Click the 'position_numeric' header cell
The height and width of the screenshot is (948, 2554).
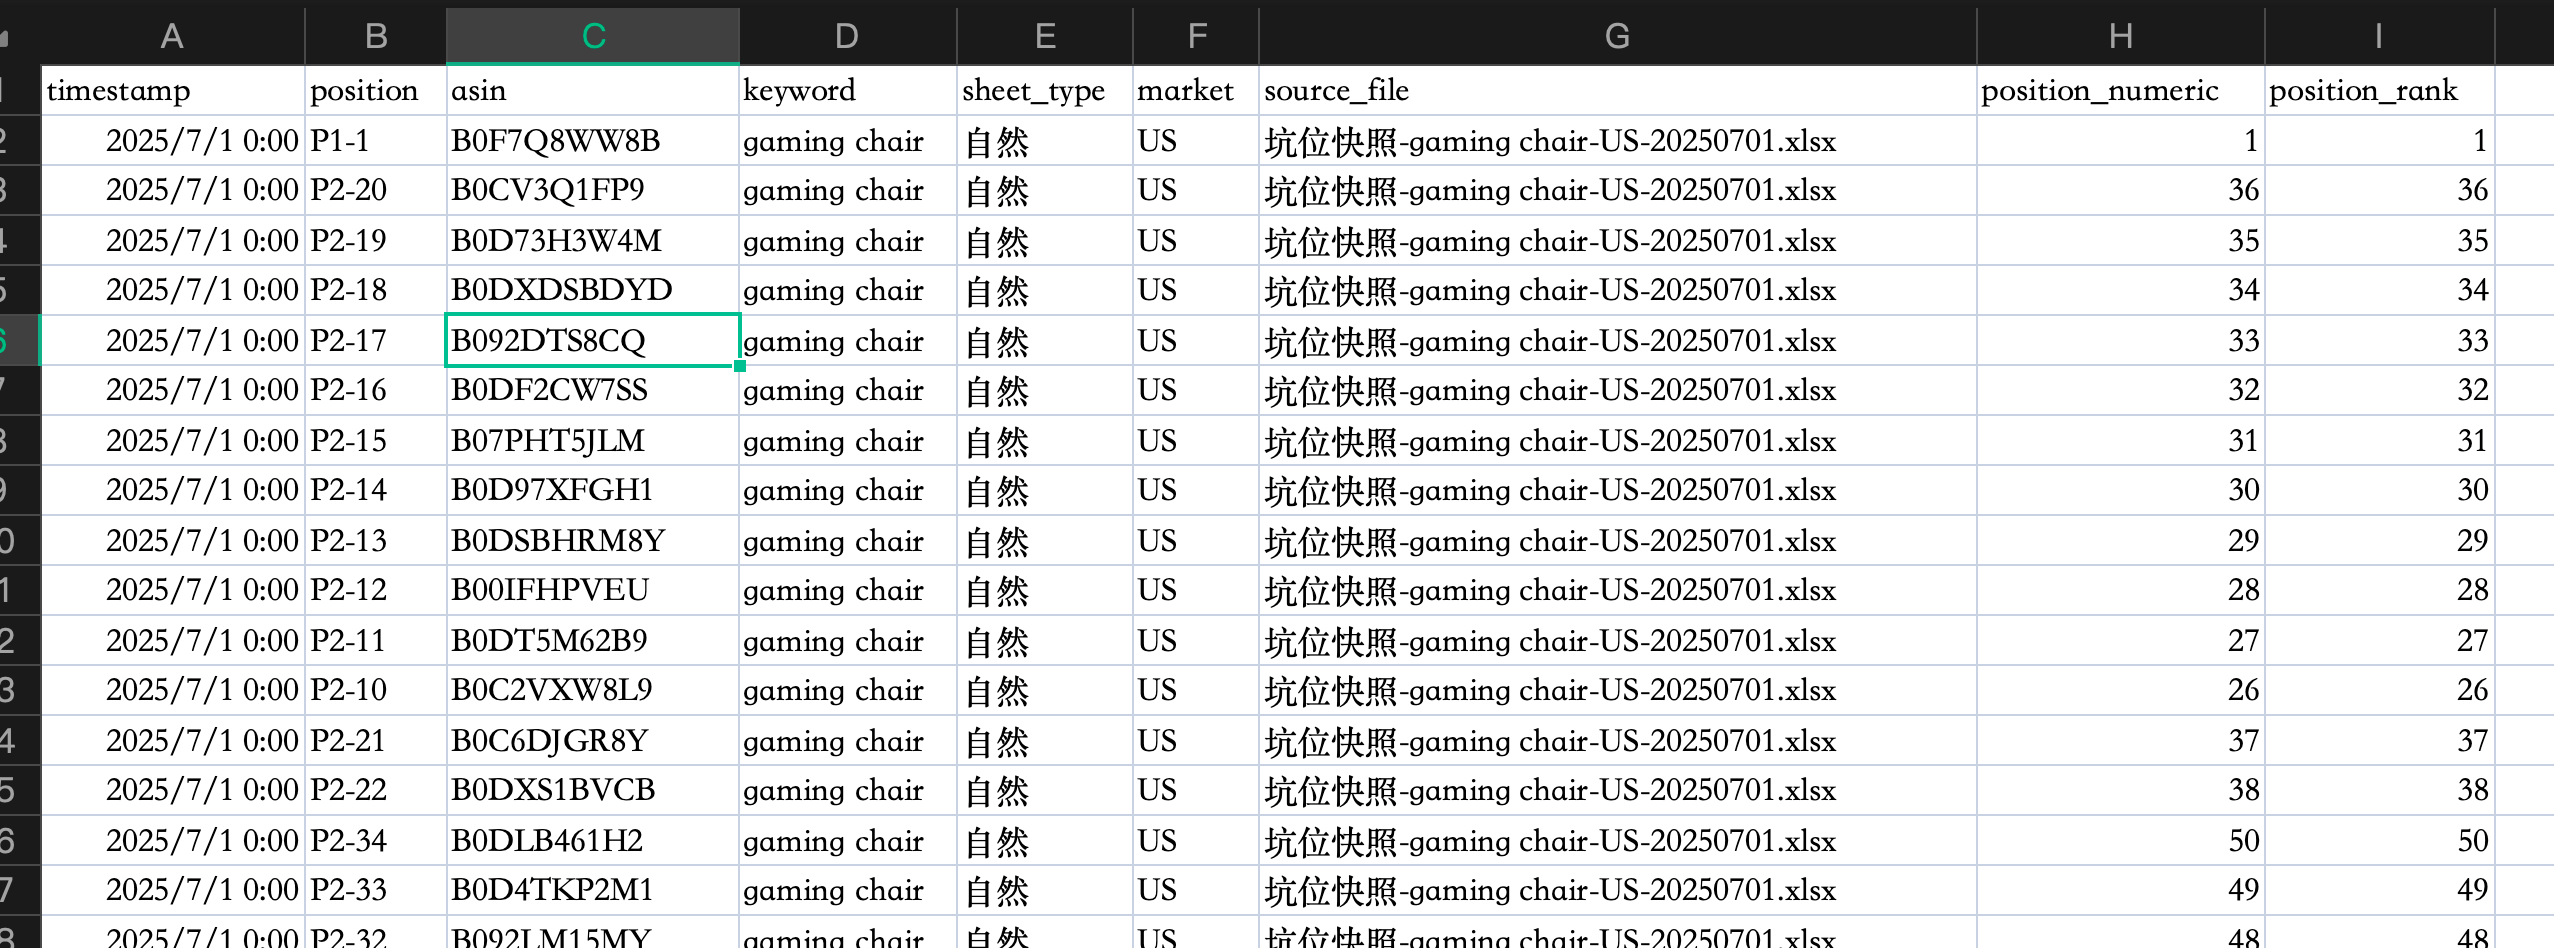point(2121,90)
